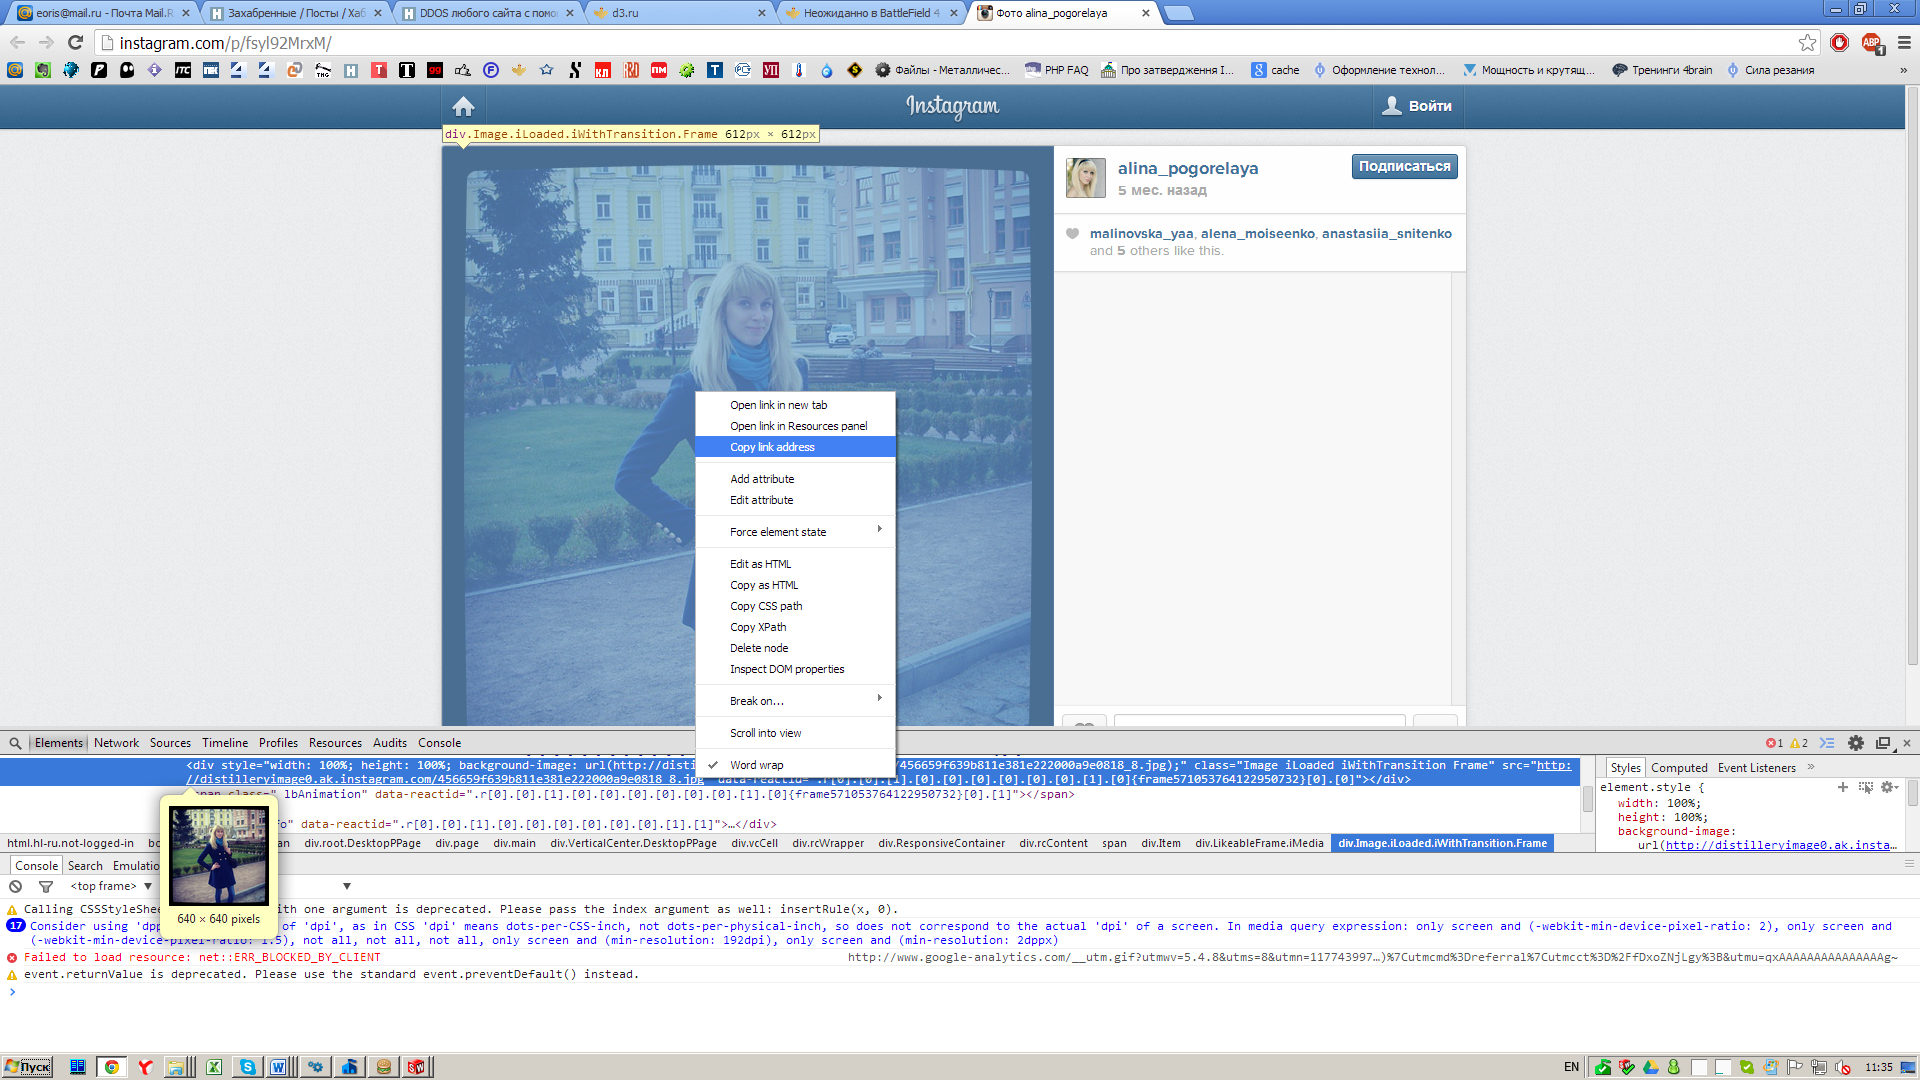This screenshot has width=1920, height=1080.
Task: Open Styles pane gear dropdown
Action: point(1889,787)
